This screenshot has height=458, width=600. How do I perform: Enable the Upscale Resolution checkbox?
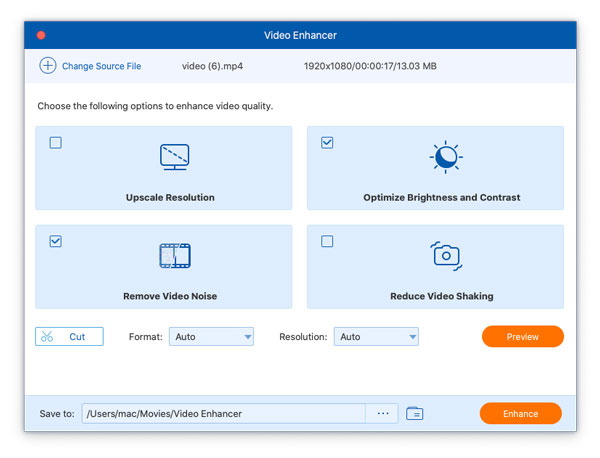pos(56,143)
